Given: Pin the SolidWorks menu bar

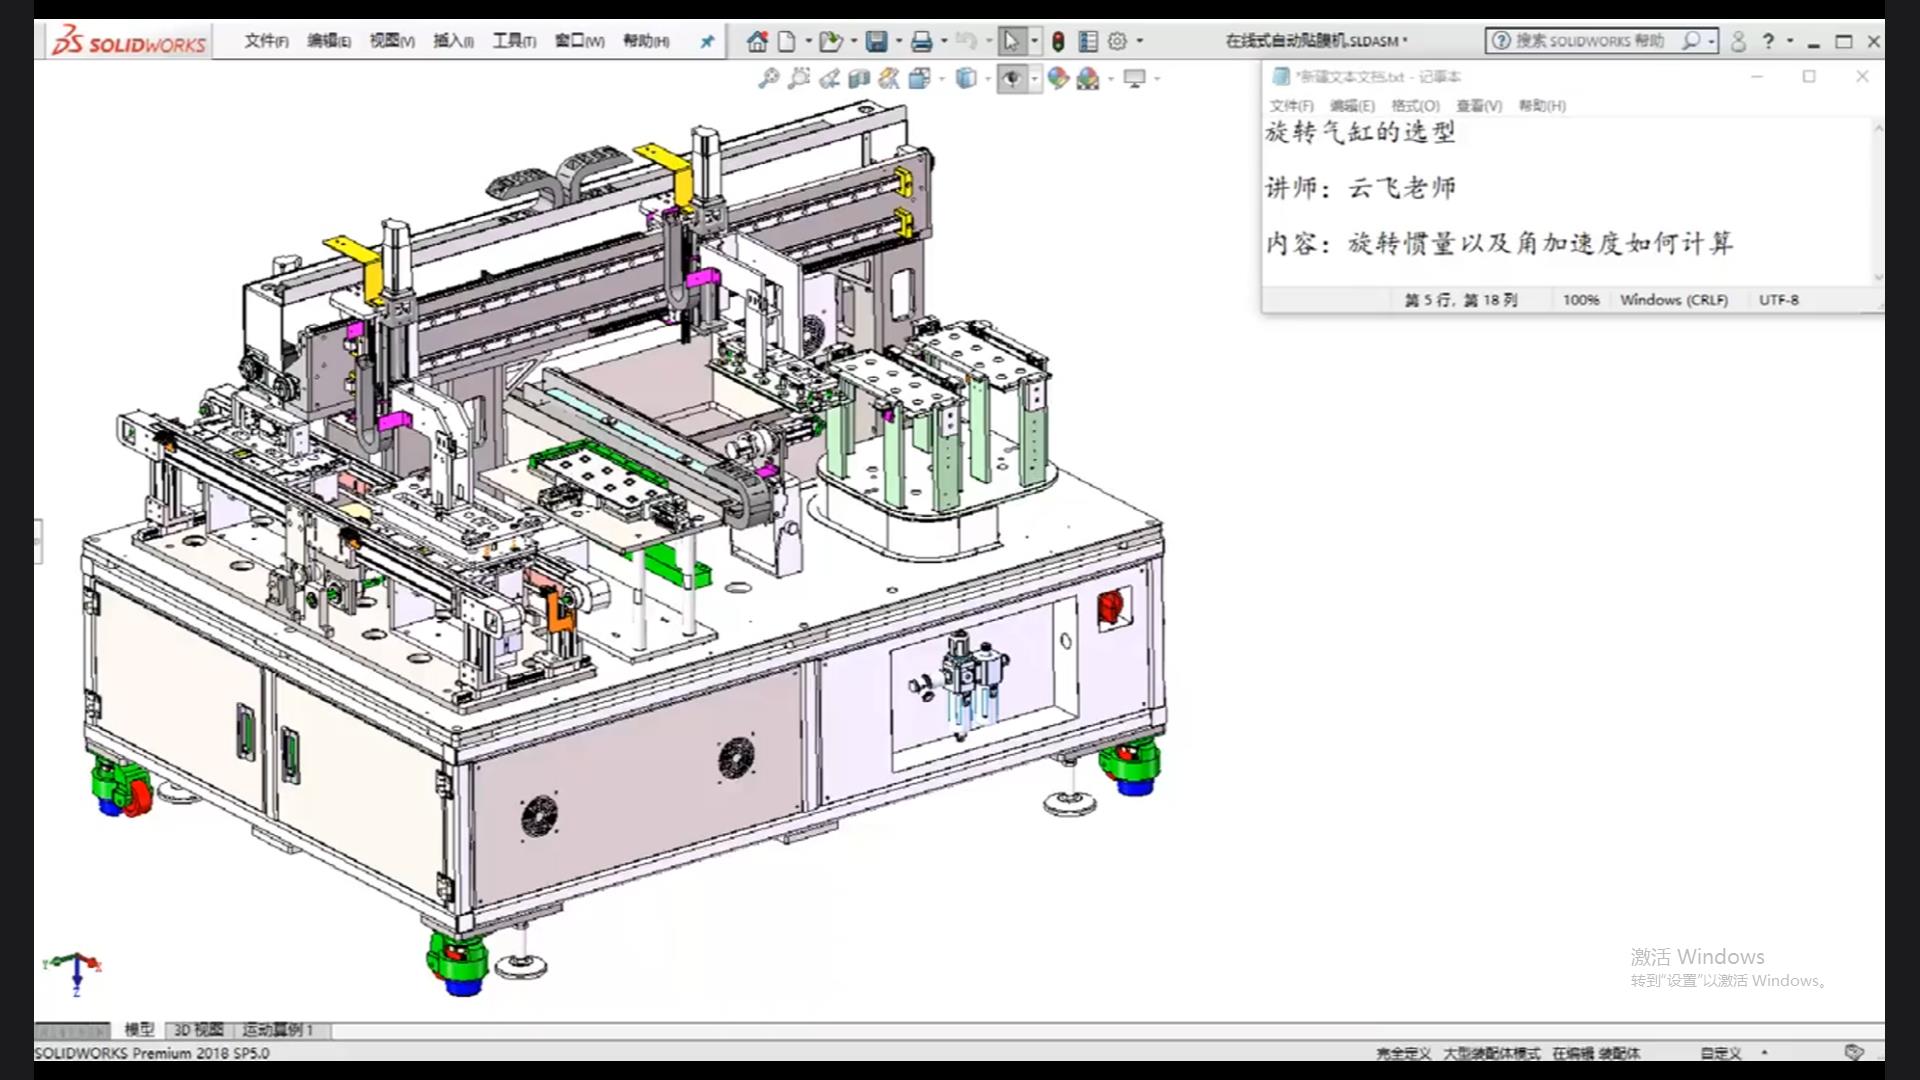Looking at the screenshot, I should click(707, 41).
